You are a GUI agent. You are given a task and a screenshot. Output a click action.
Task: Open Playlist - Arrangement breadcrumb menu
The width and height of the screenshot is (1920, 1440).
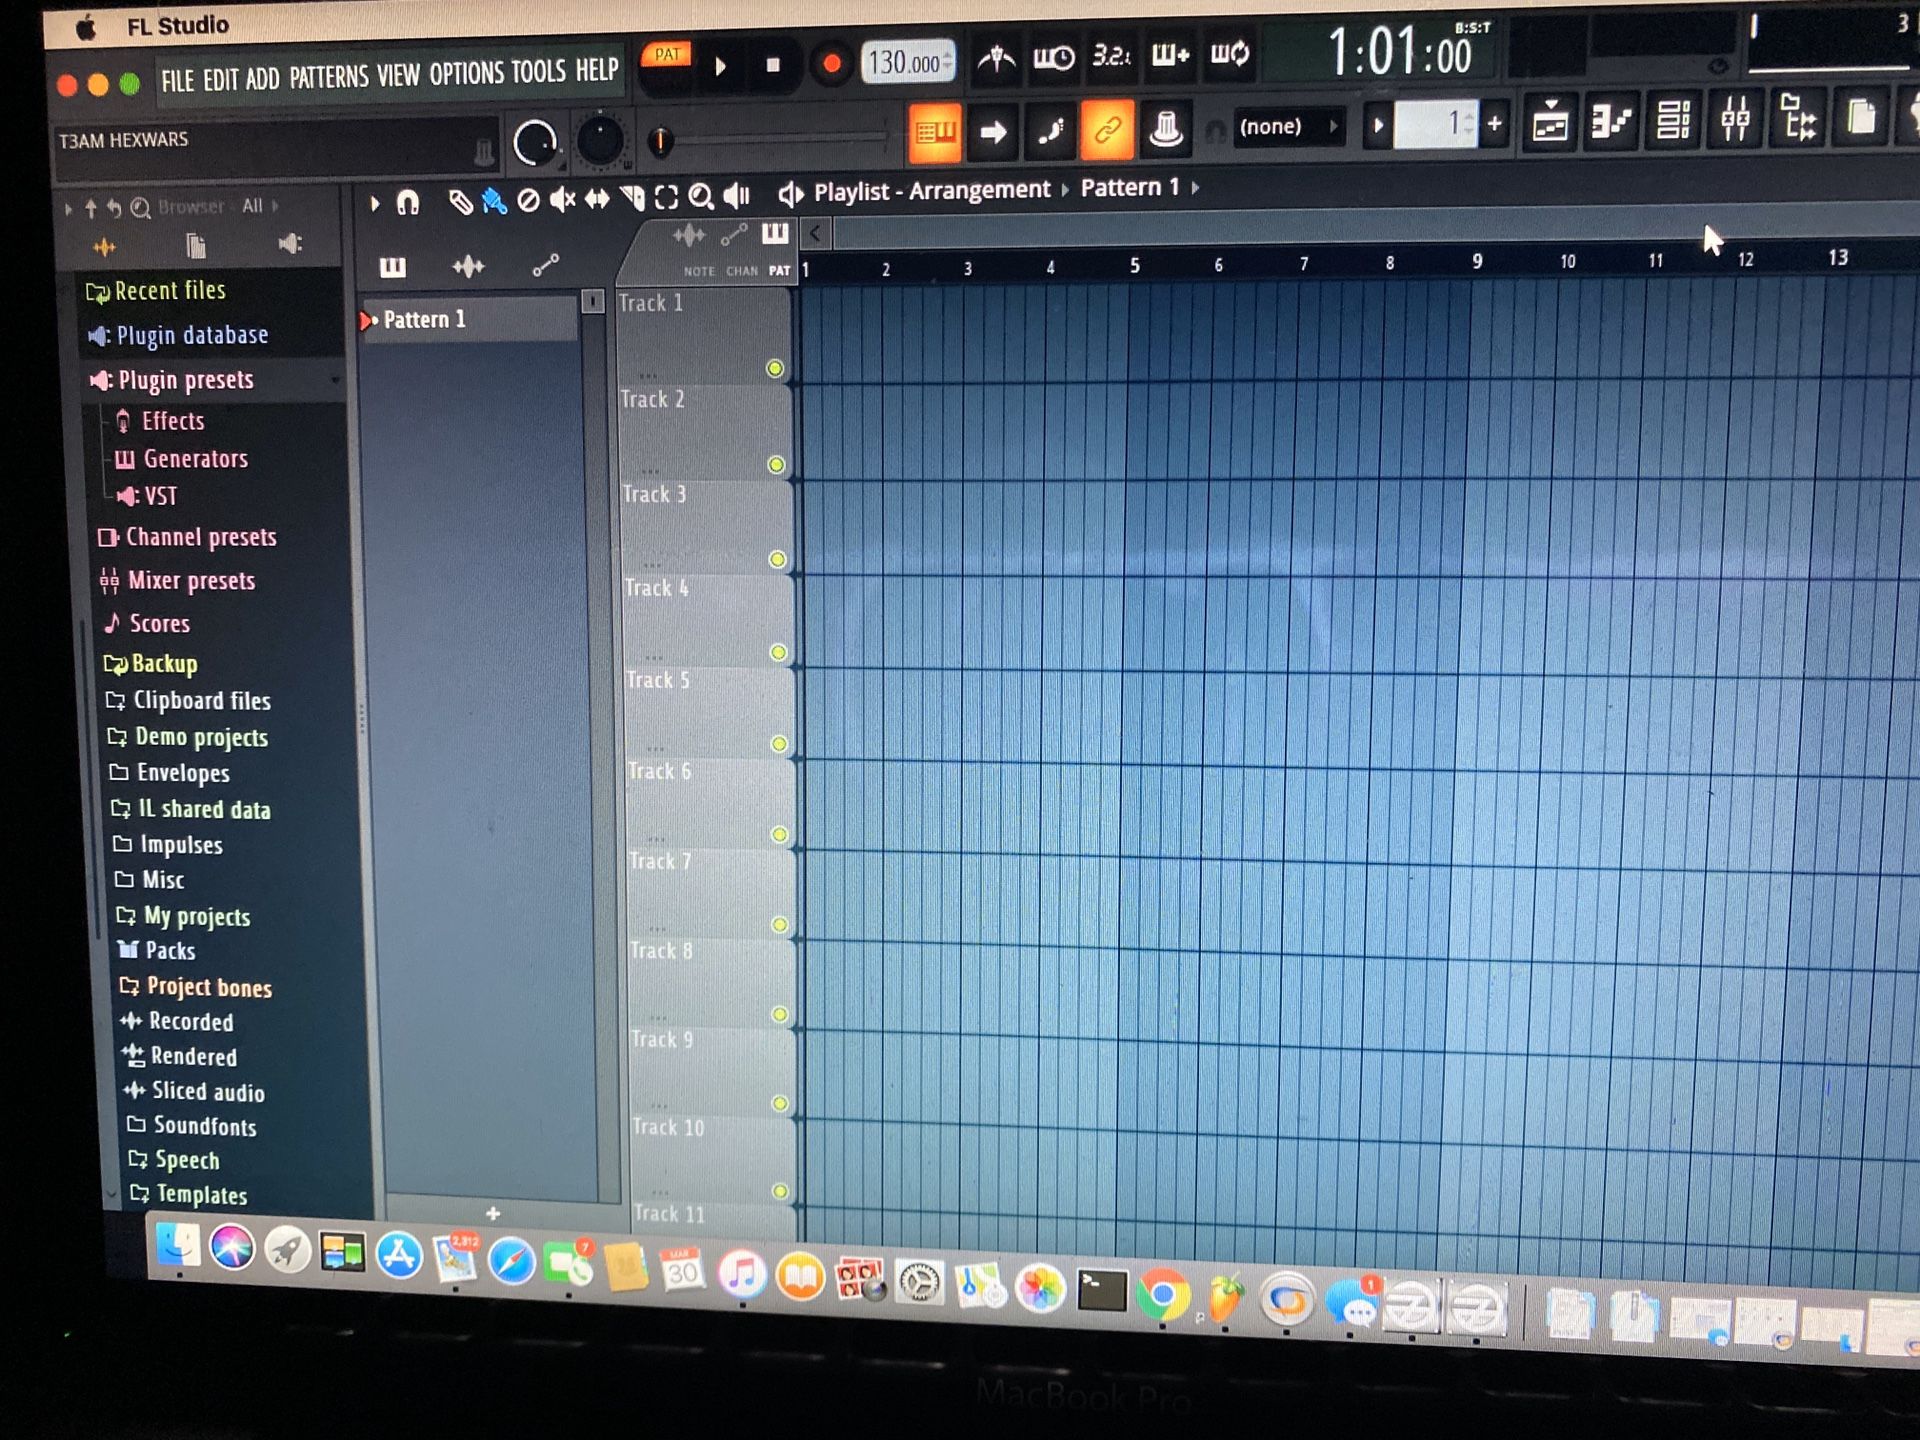931,191
